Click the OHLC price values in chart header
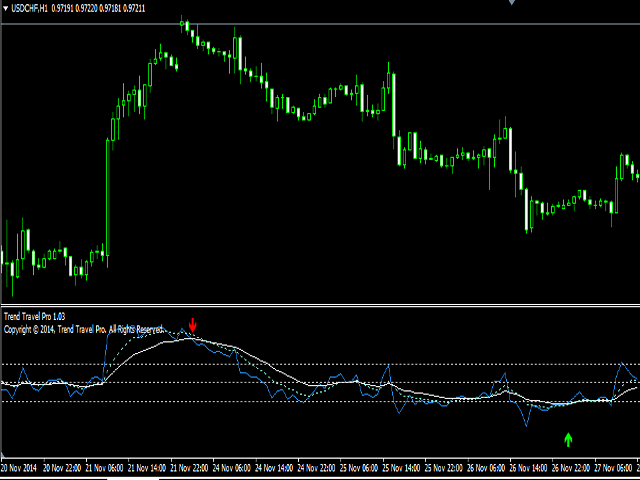This screenshot has width=640, height=480. click(x=98, y=8)
